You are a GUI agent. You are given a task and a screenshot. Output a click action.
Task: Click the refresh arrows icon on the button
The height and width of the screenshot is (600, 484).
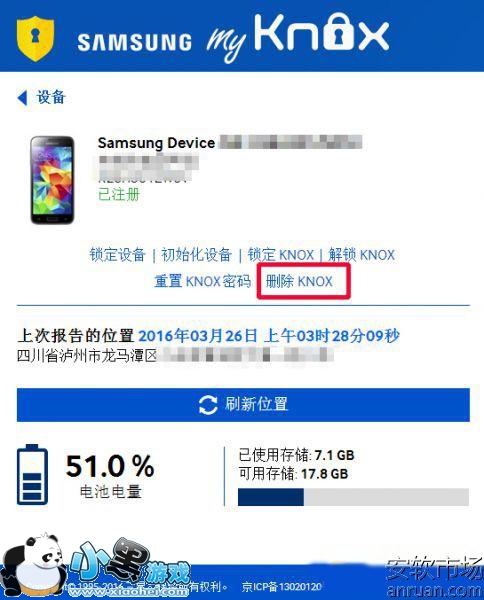208,405
